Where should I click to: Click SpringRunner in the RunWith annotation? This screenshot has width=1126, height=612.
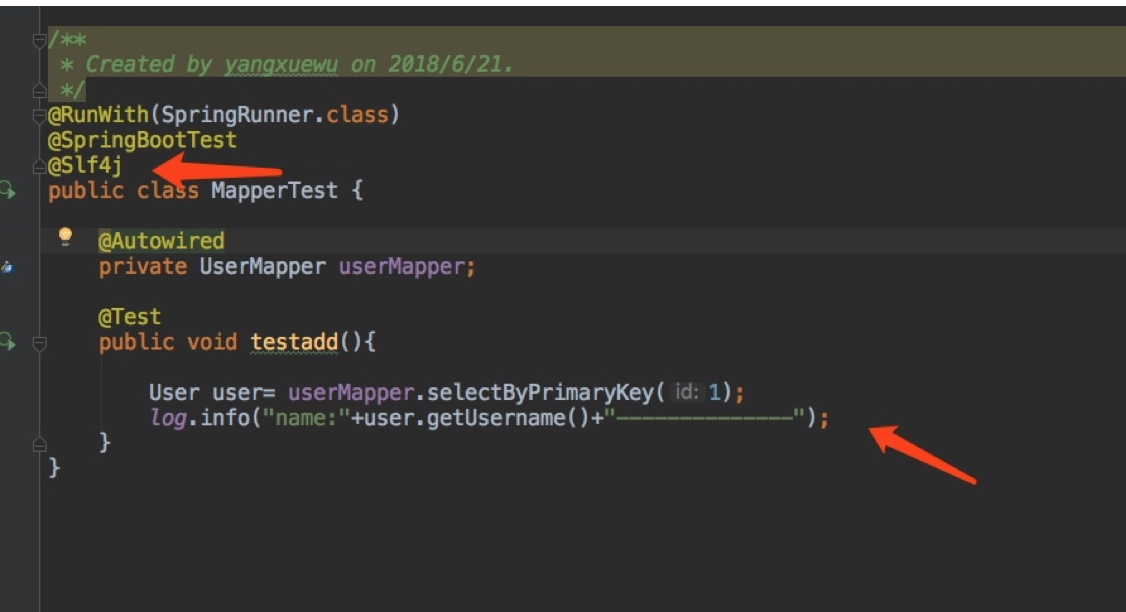click(x=238, y=115)
